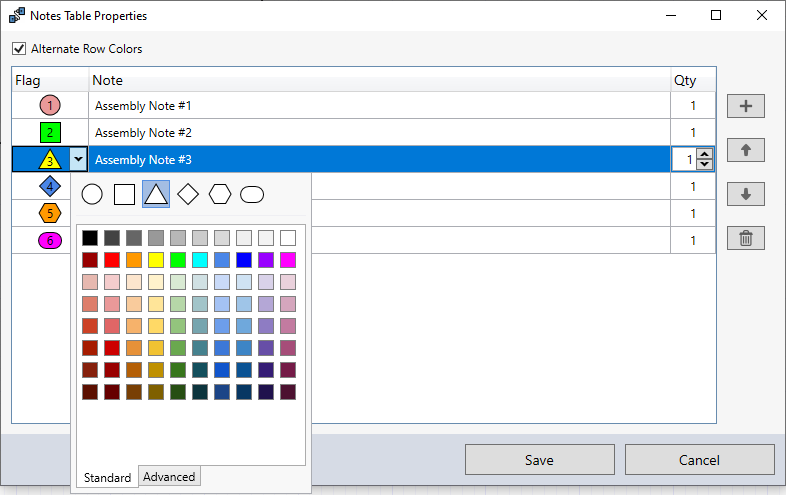
Task: Click the Cancel button
Action: coord(699,460)
